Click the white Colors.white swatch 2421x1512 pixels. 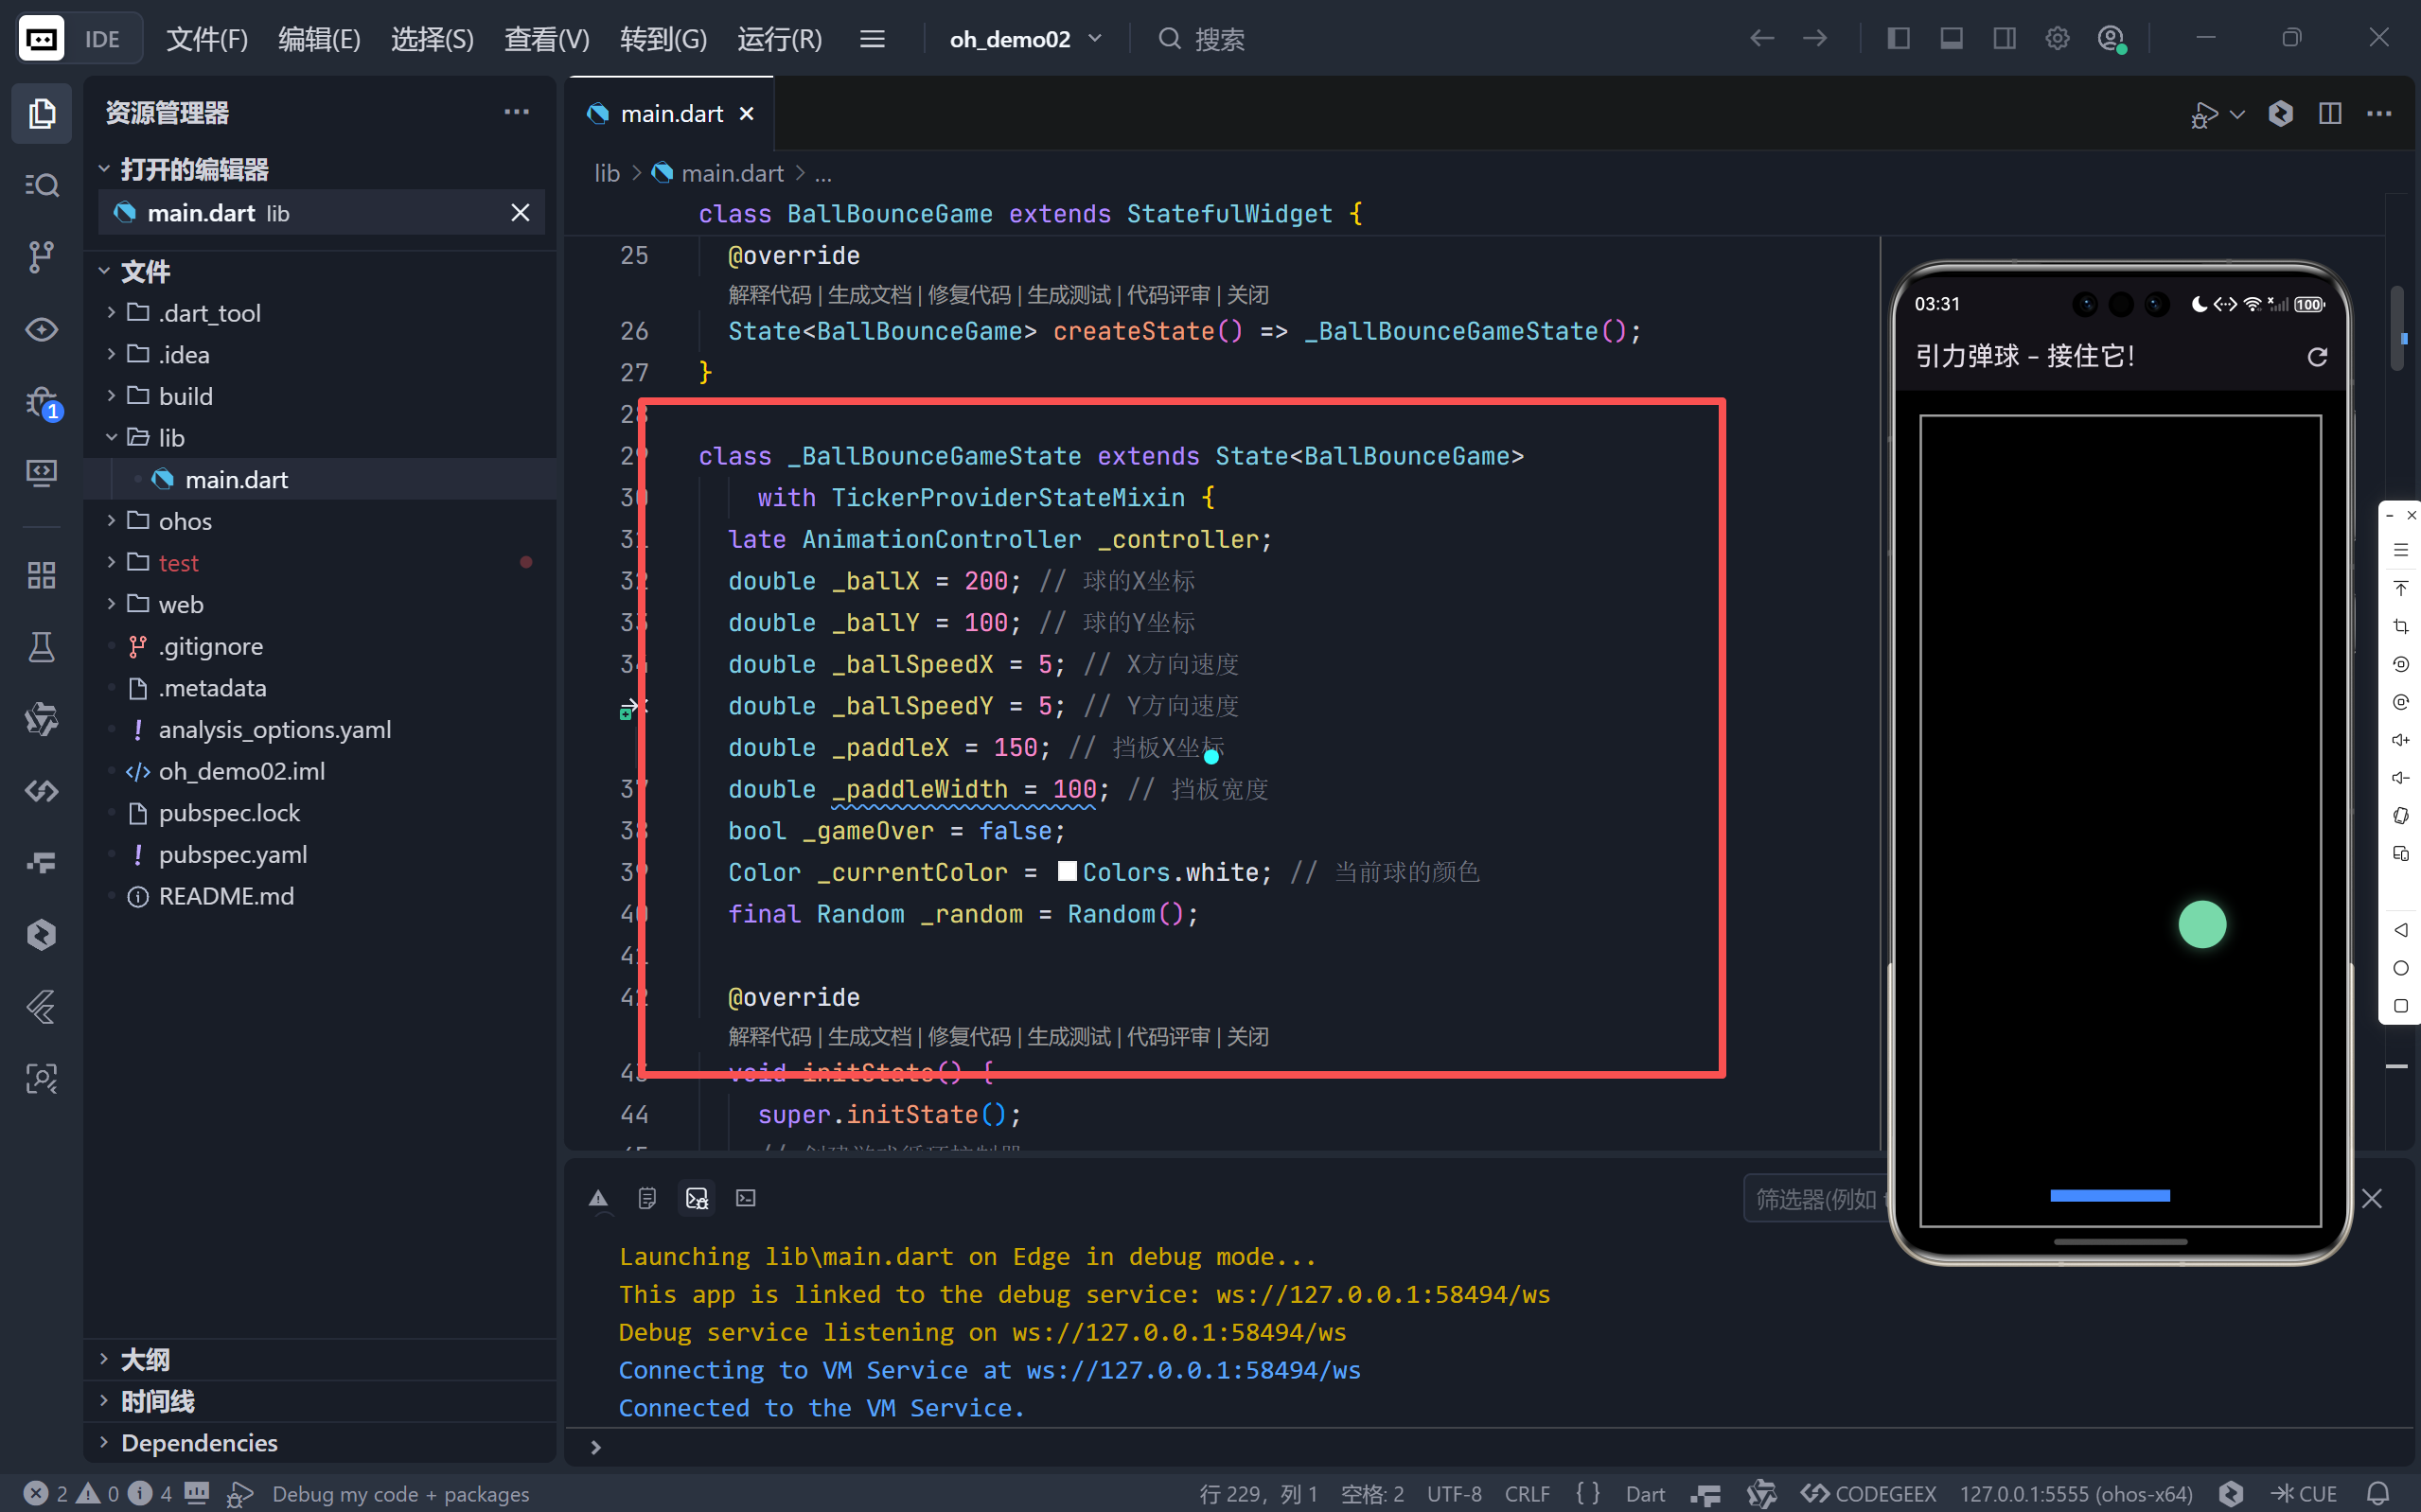1066,871
